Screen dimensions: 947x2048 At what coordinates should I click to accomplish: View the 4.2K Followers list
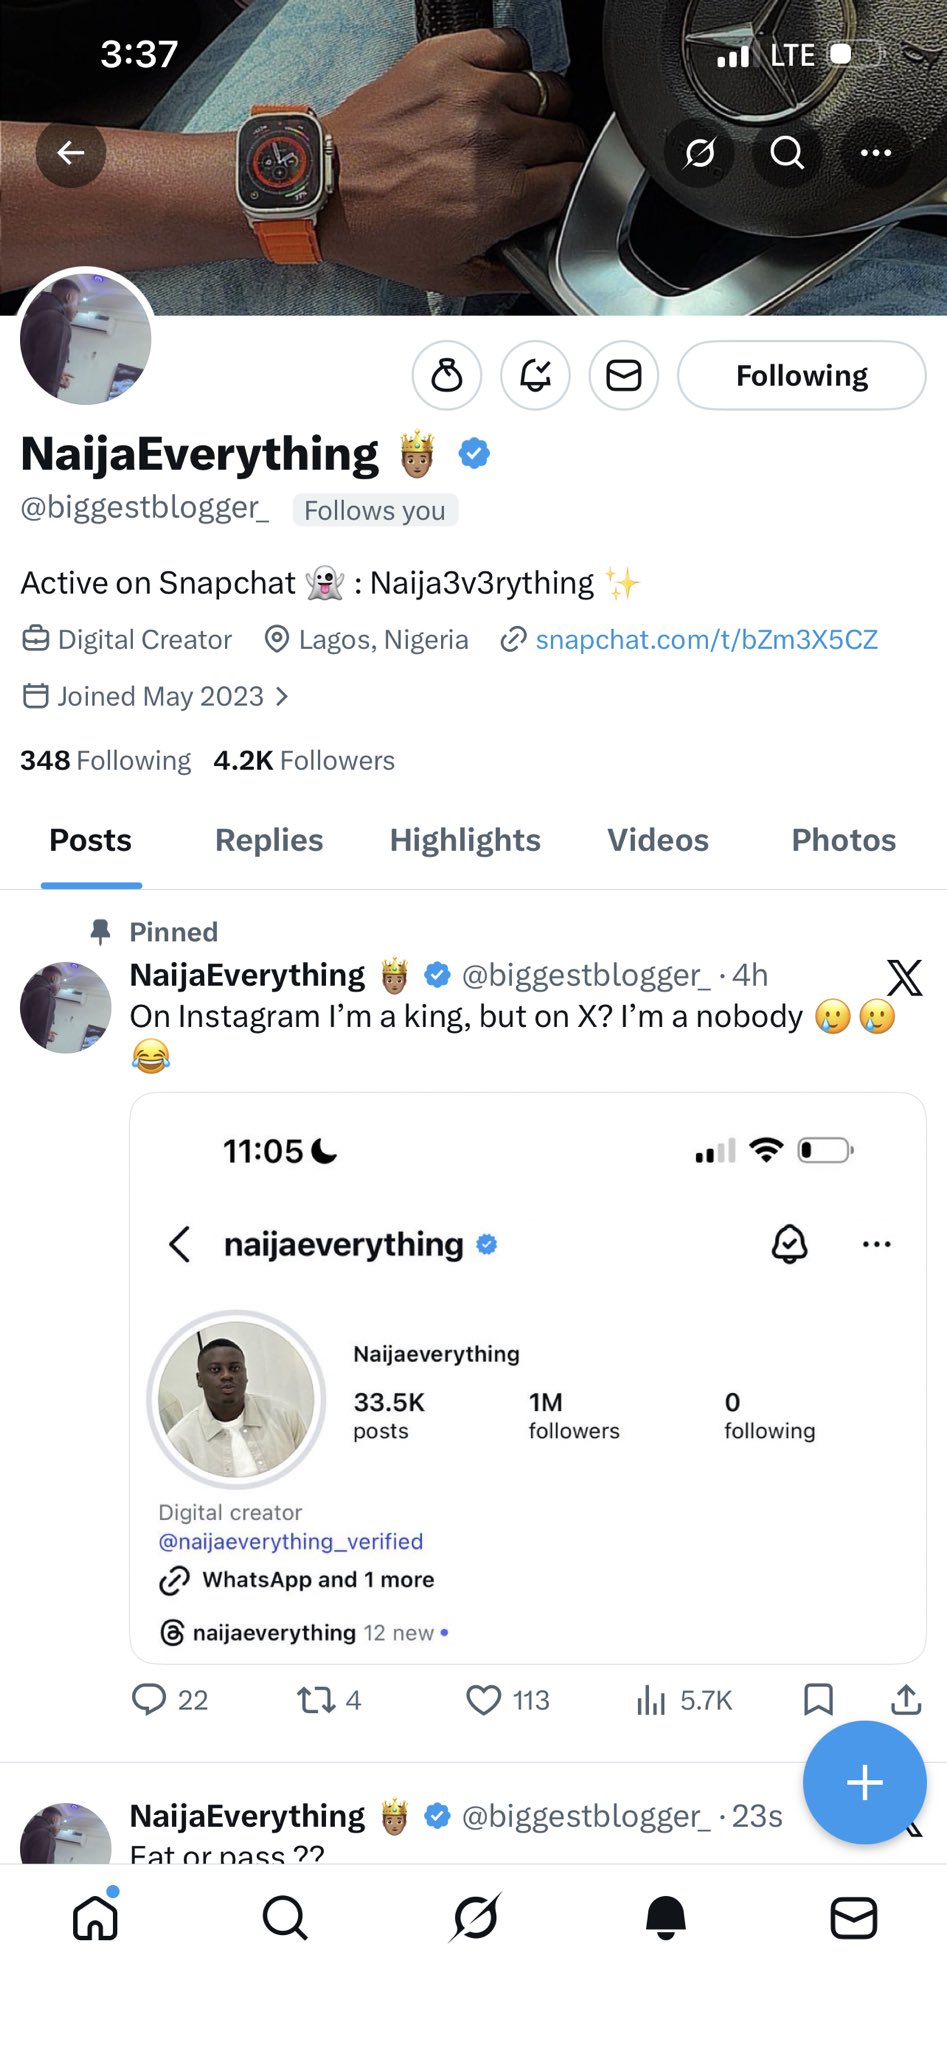click(304, 761)
